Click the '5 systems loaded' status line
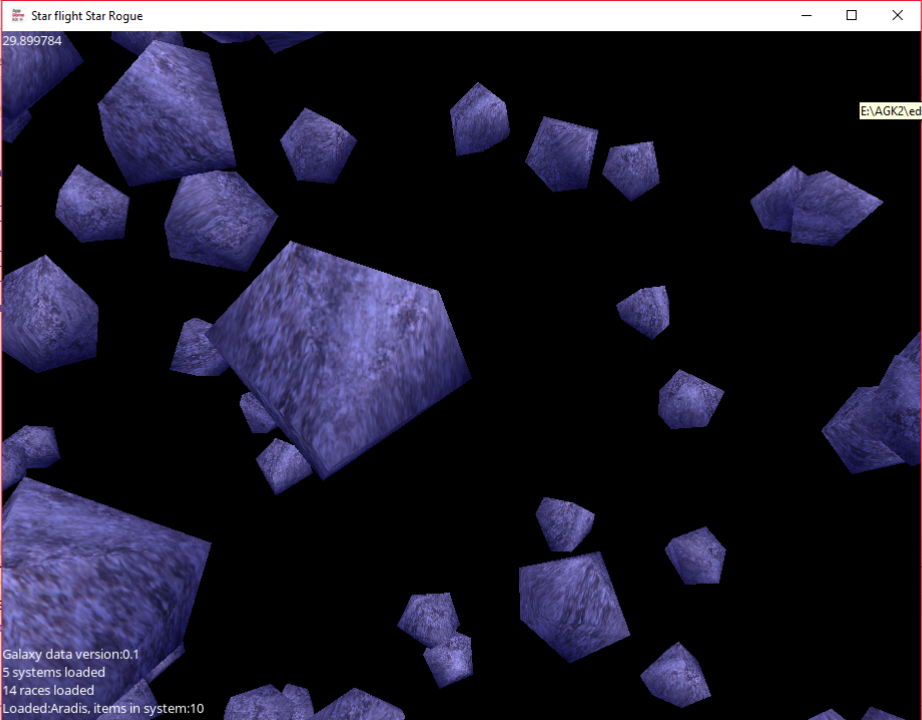 54,672
